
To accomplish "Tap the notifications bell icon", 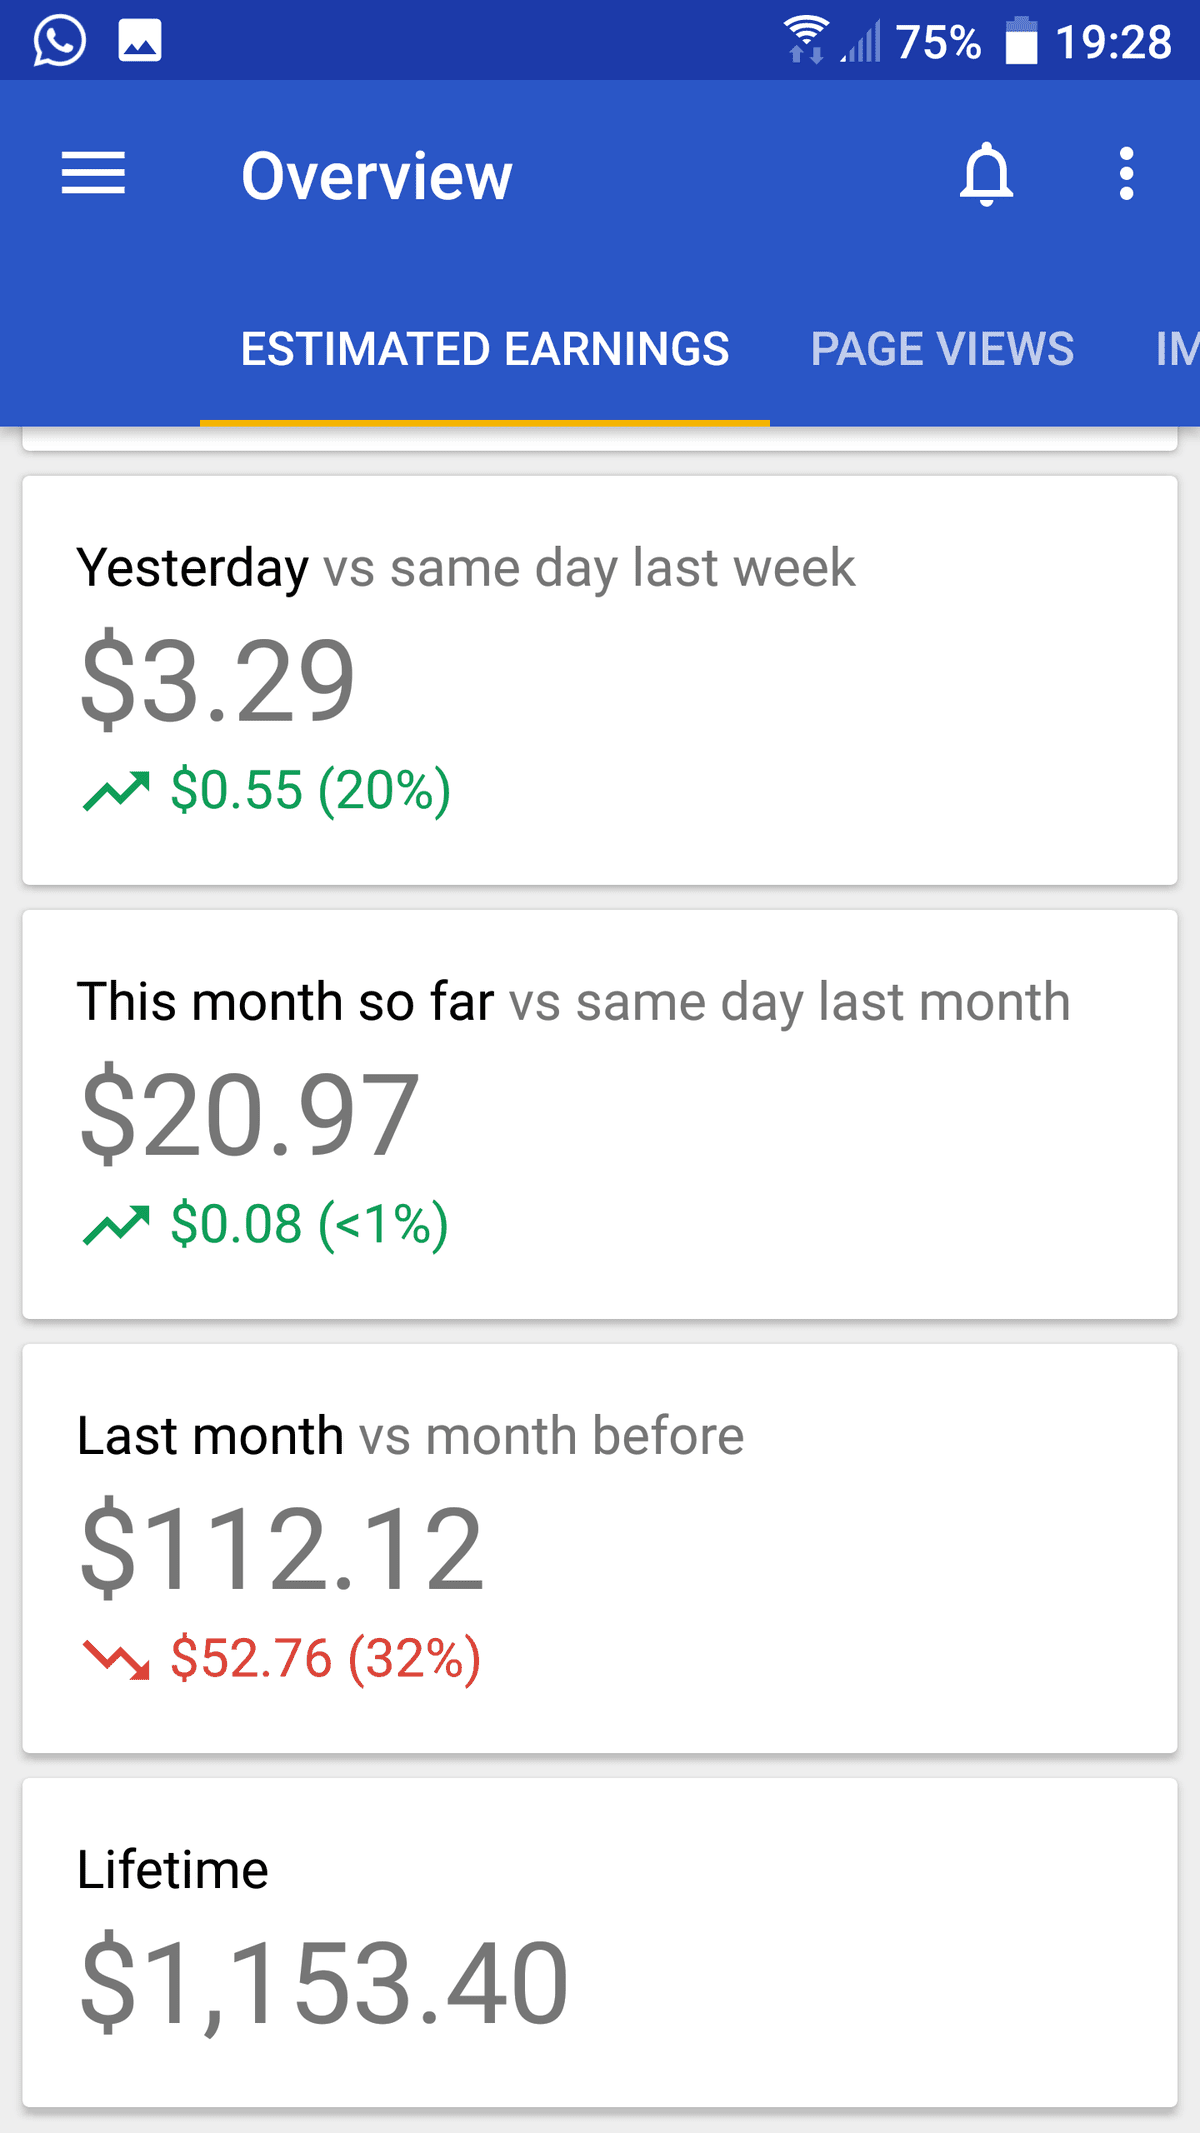I will pos(986,174).
